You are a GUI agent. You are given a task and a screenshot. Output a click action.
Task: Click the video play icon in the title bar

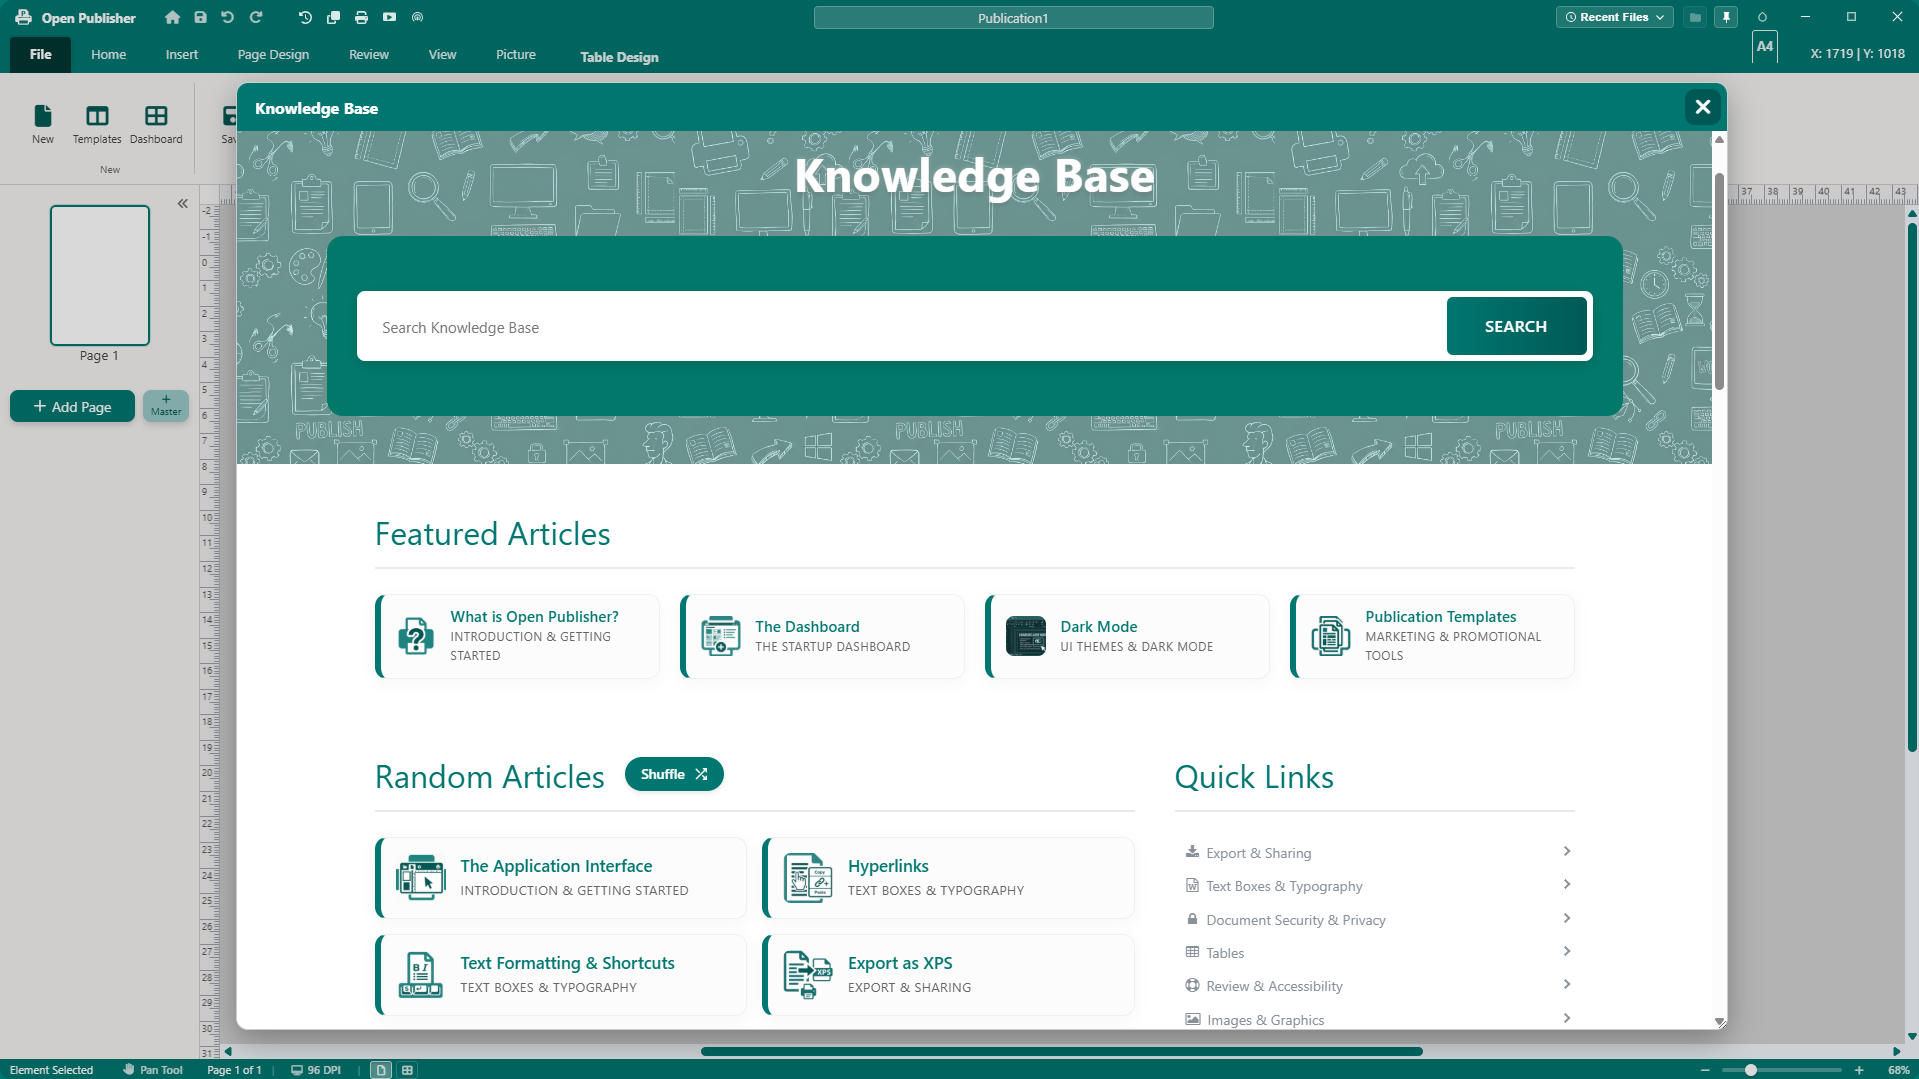pos(389,17)
